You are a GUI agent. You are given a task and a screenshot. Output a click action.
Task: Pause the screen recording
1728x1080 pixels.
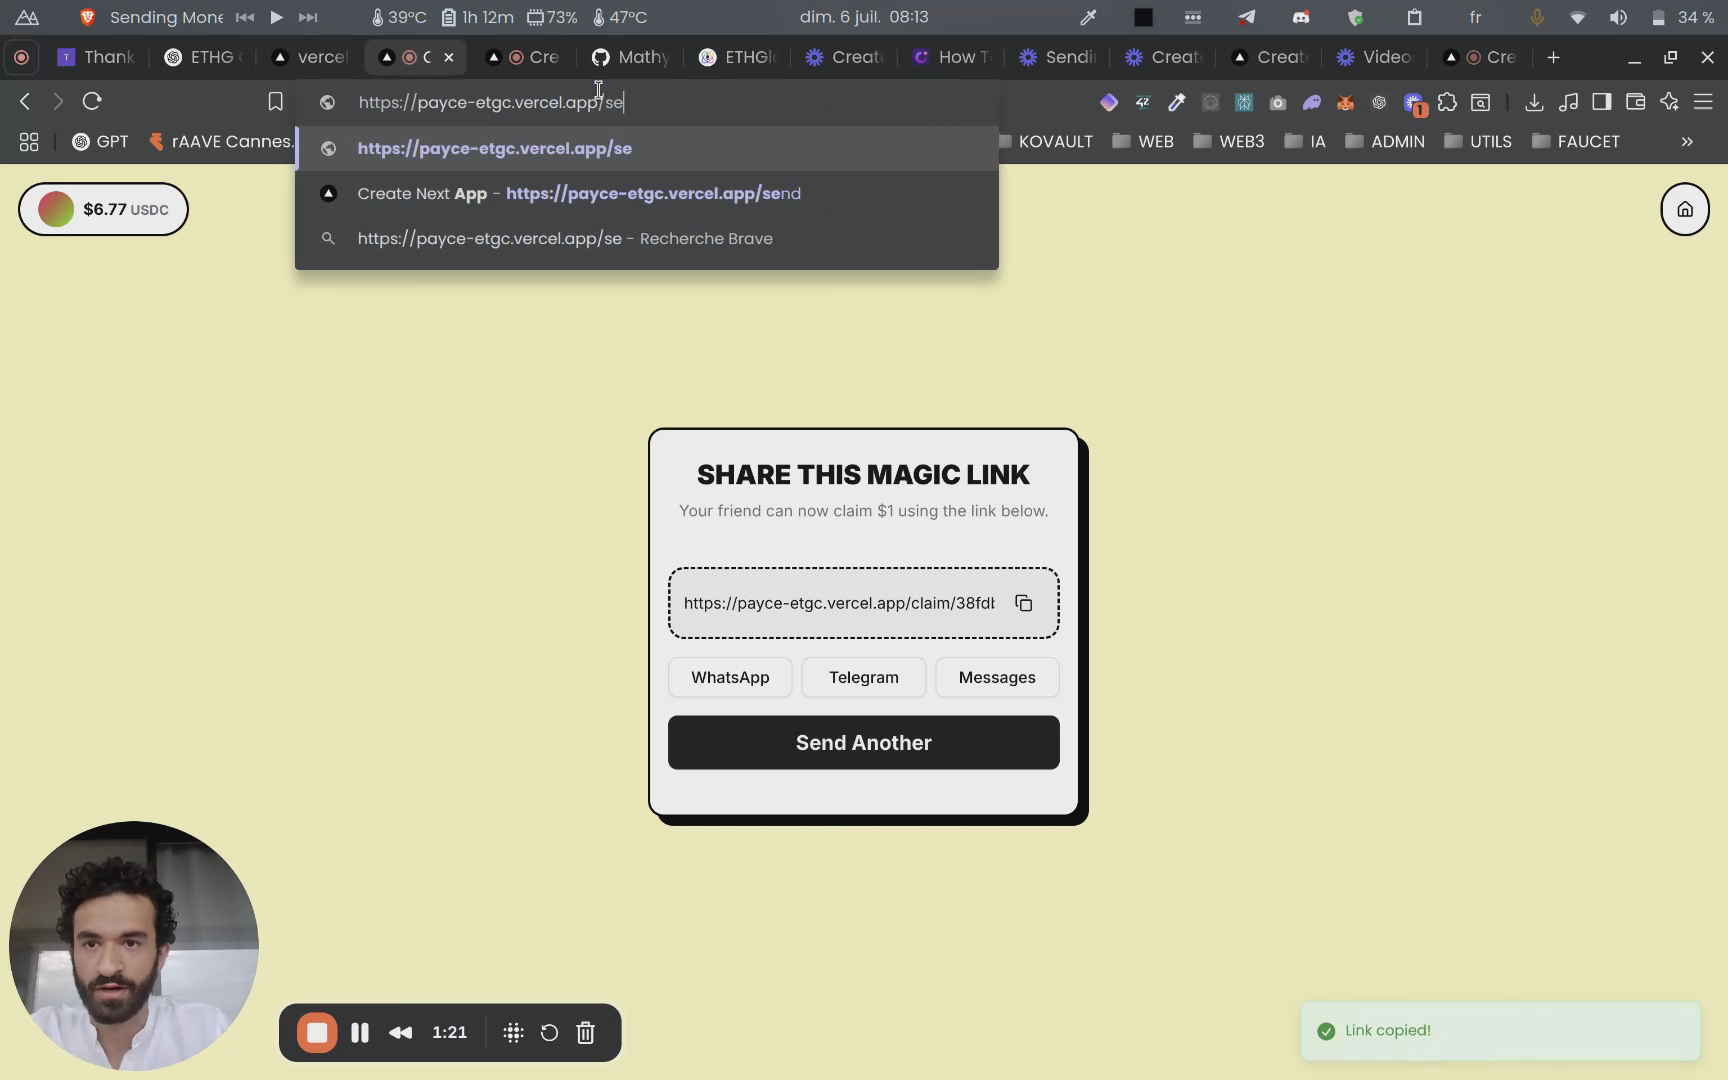[x=360, y=1033]
